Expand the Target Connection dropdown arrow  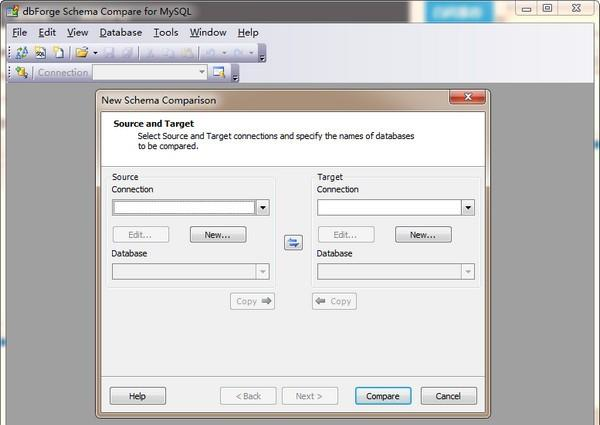468,208
